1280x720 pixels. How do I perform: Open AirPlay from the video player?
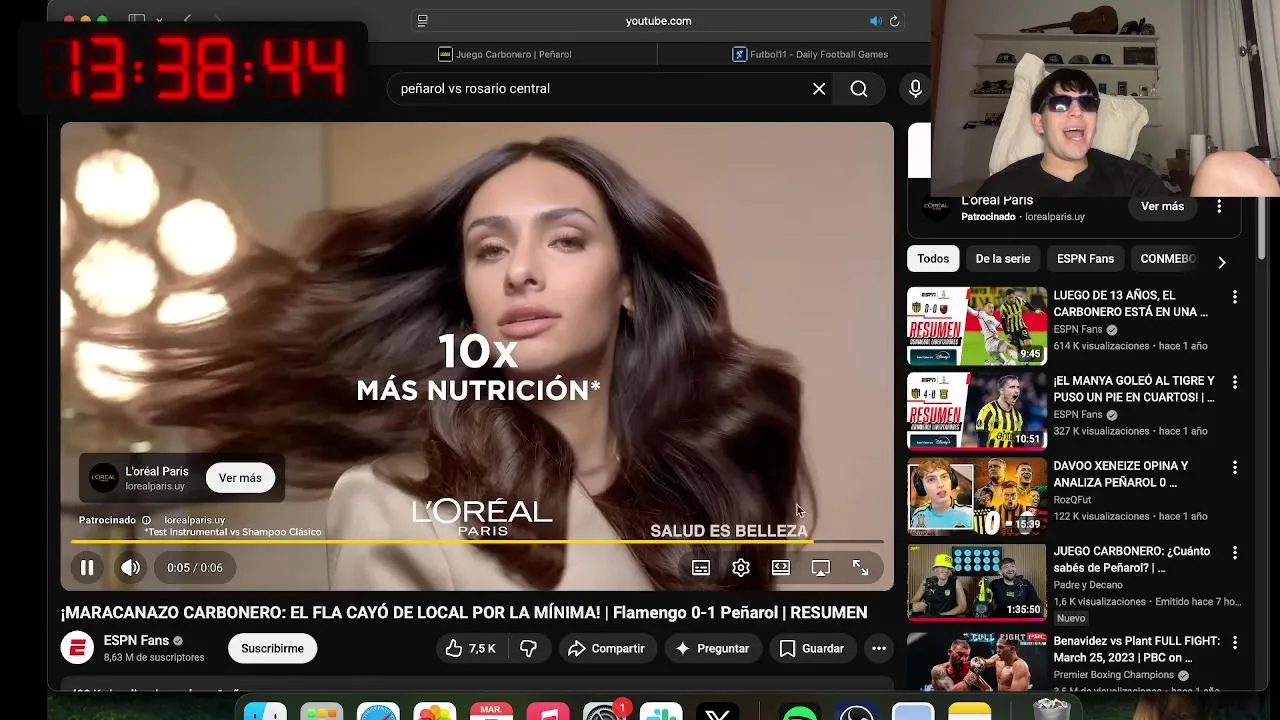[x=821, y=568]
